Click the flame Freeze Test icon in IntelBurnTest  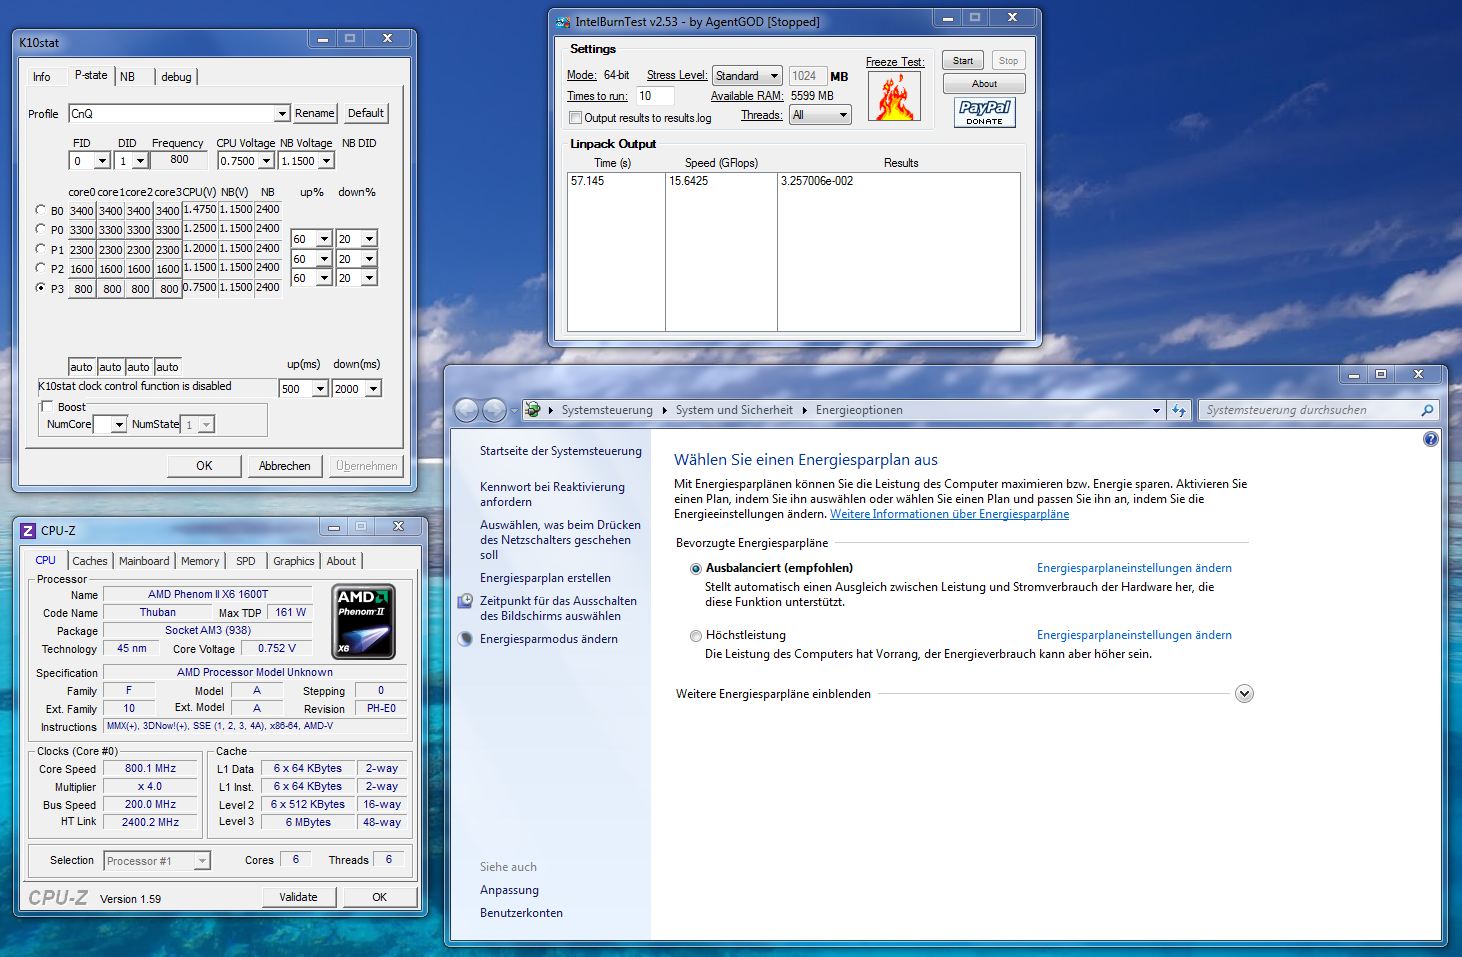click(x=894, y=97)
